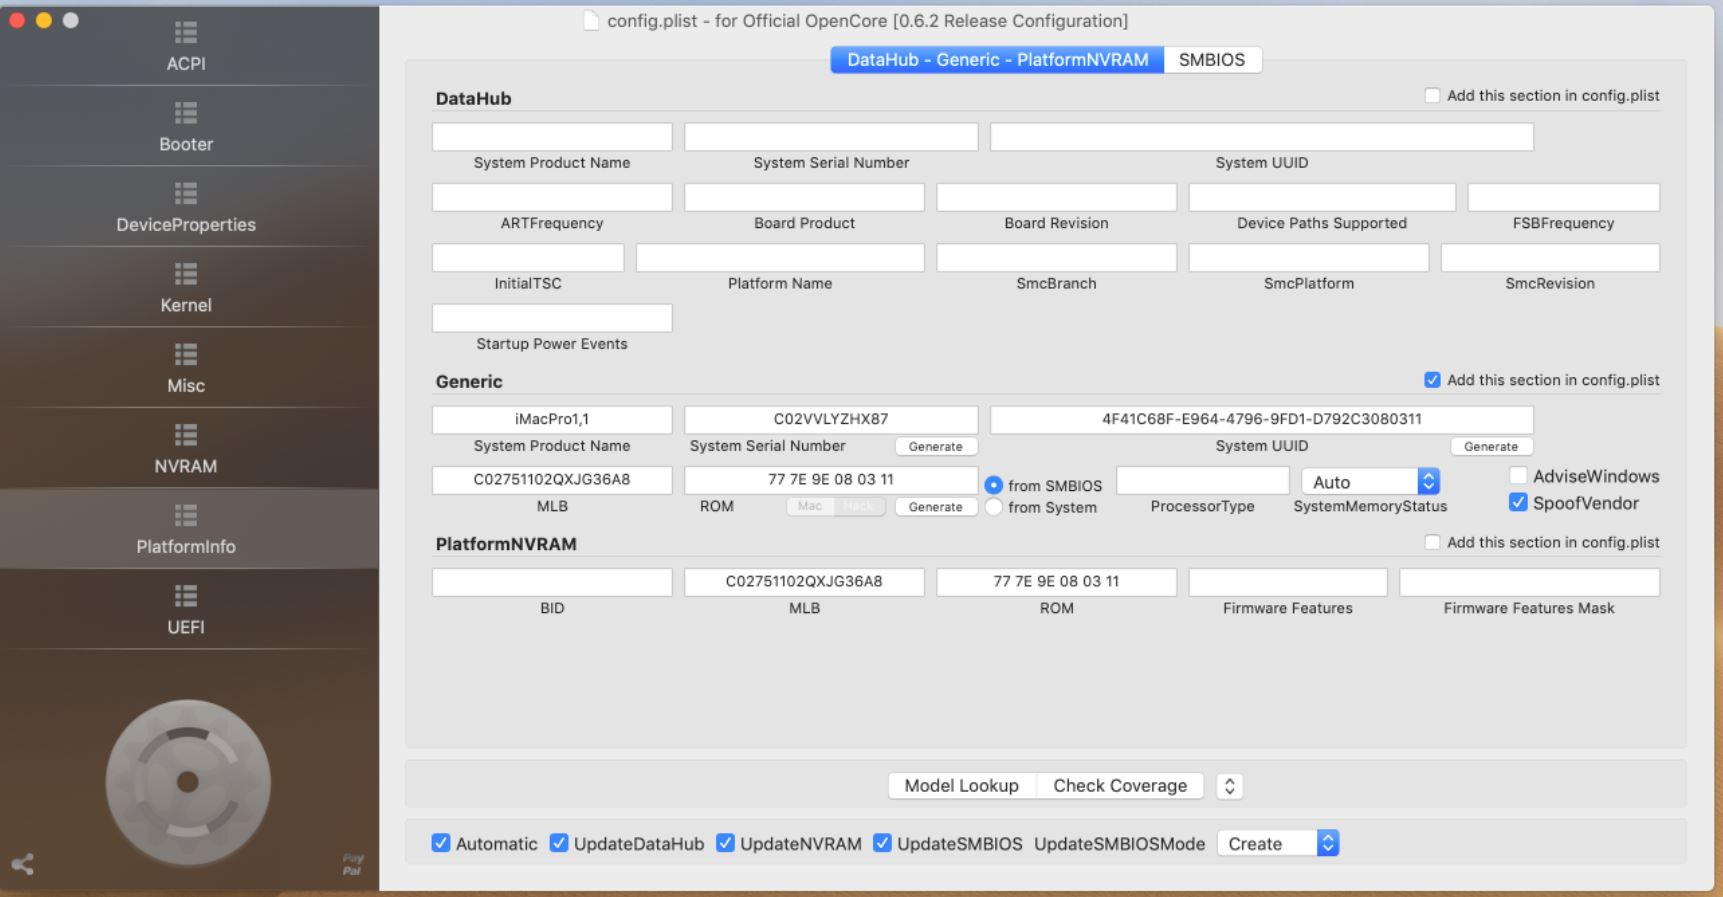Toggle the UpdateSMBIOS checkbox

[882, 843]
